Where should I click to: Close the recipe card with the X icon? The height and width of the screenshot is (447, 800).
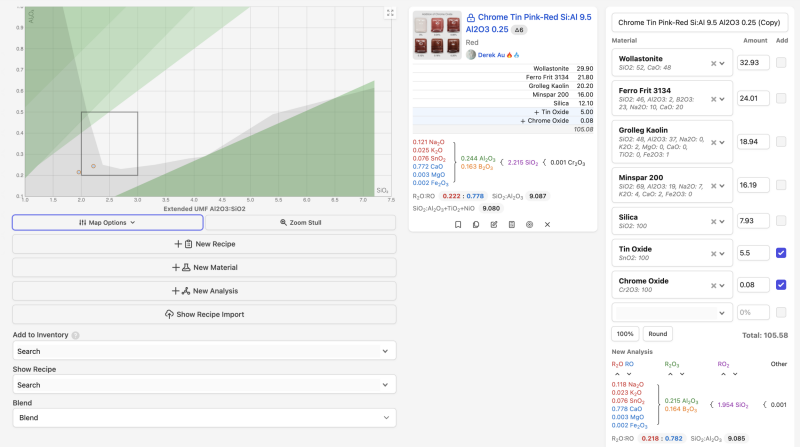pyautogui.click(x=547, y=225)
